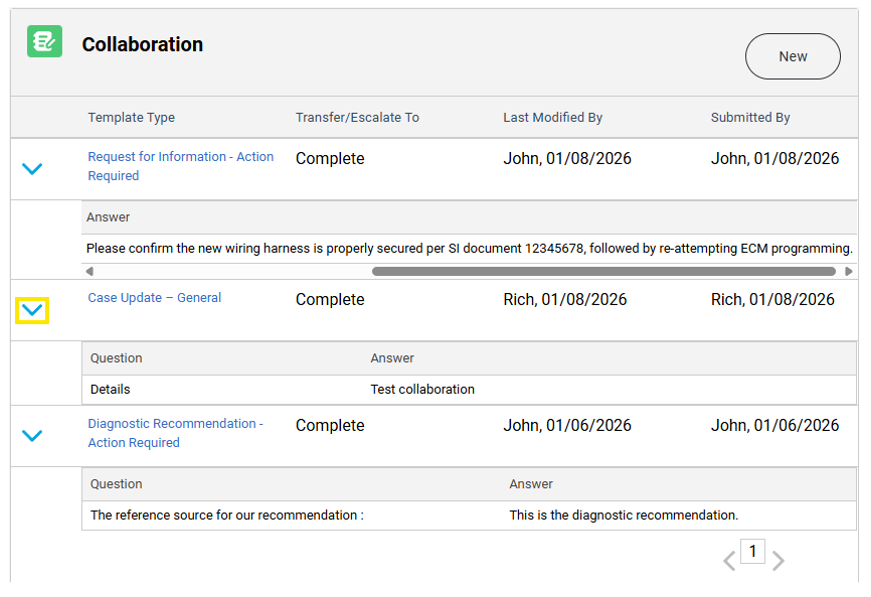
Task: Collapse the Case Update – General row
Action: click(x=33, y=311)
